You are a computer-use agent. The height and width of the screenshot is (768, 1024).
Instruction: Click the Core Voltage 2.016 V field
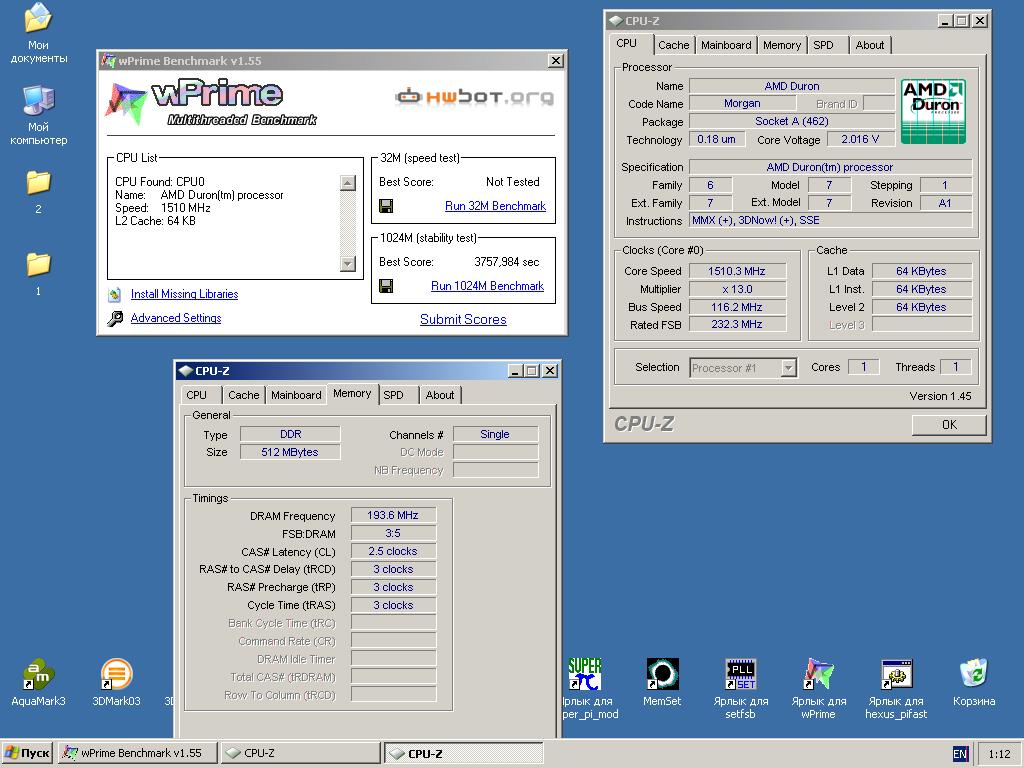tap(860, 139)
